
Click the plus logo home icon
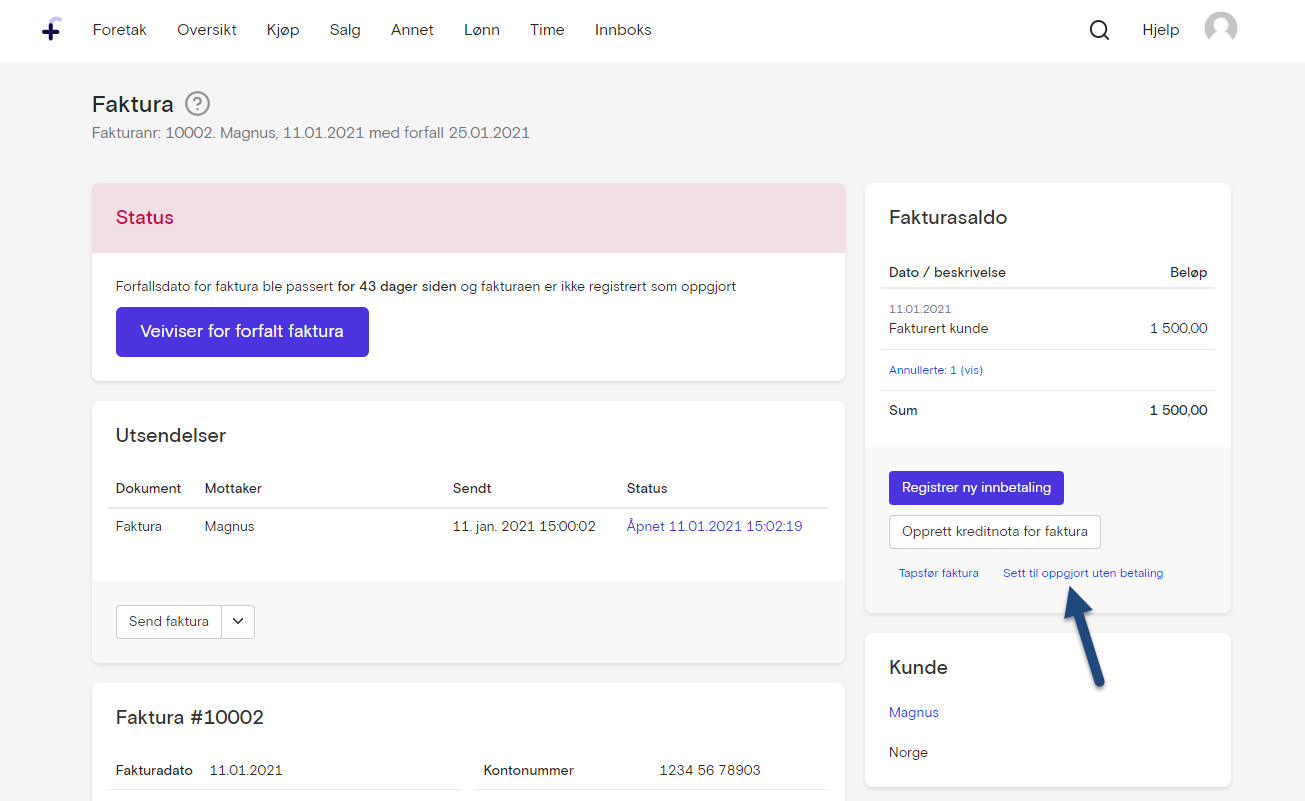point(51,30)
